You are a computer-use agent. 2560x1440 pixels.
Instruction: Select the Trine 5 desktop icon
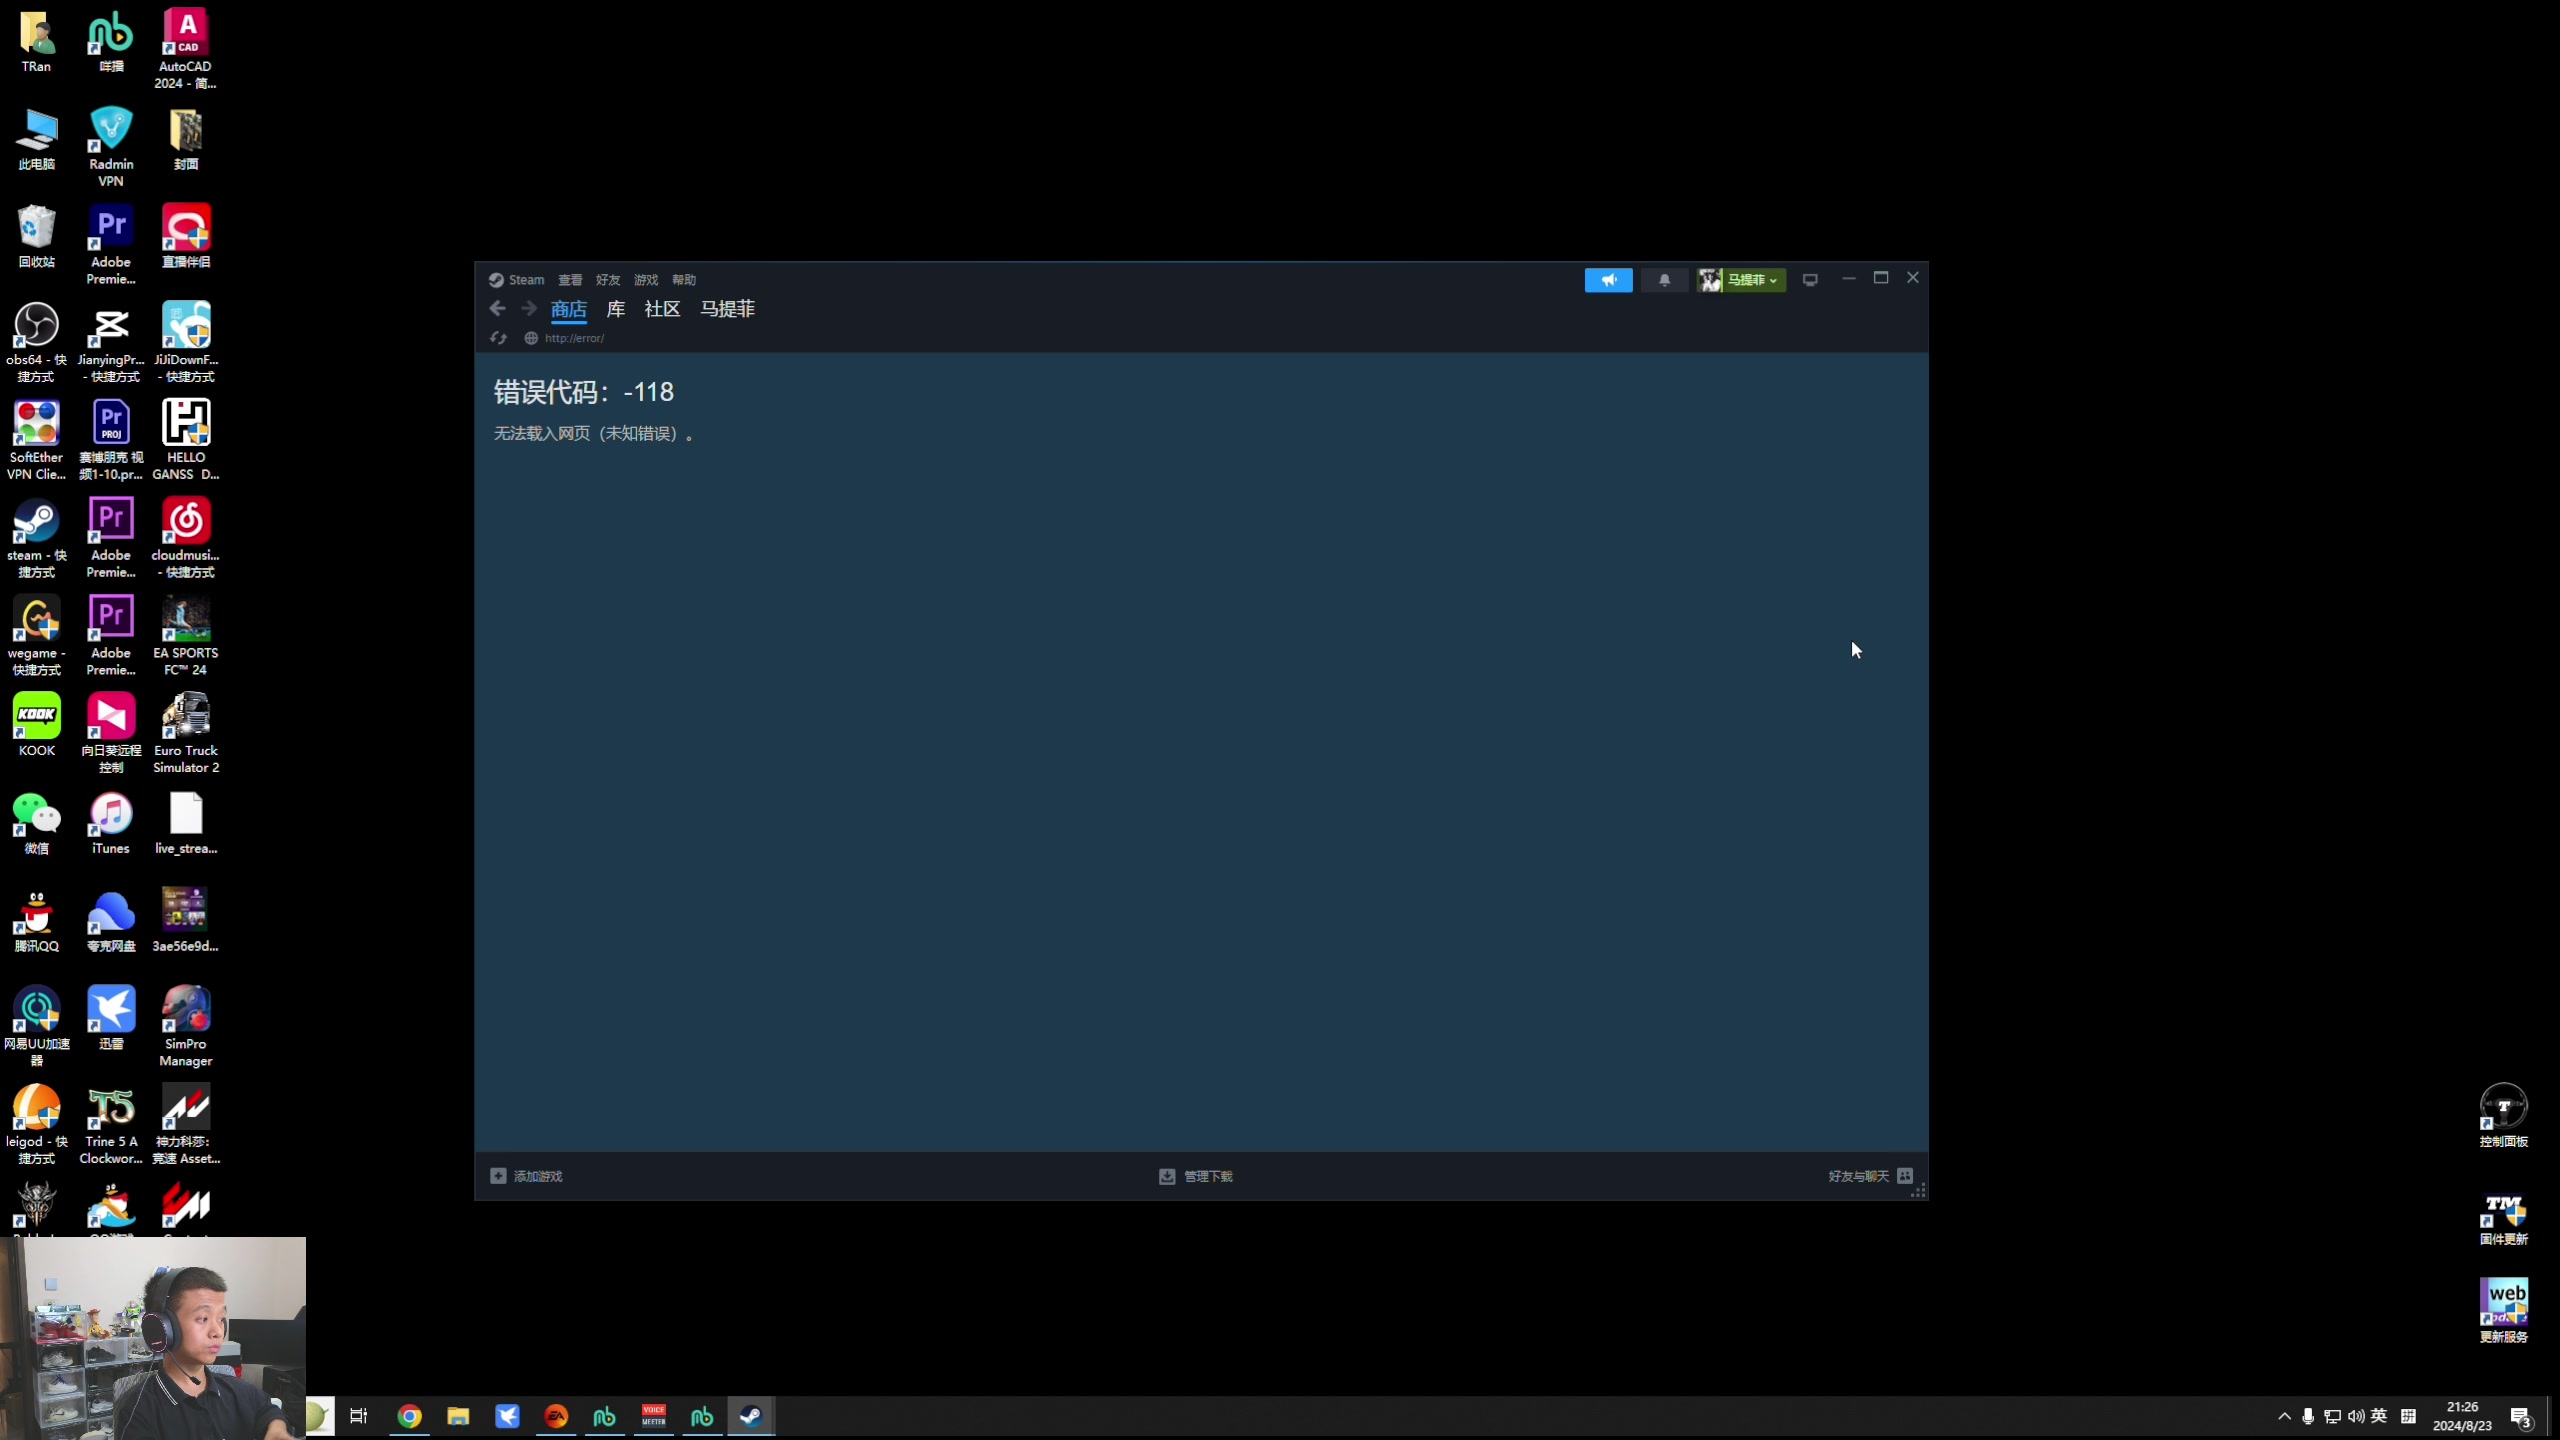(x=111, y=1124)
